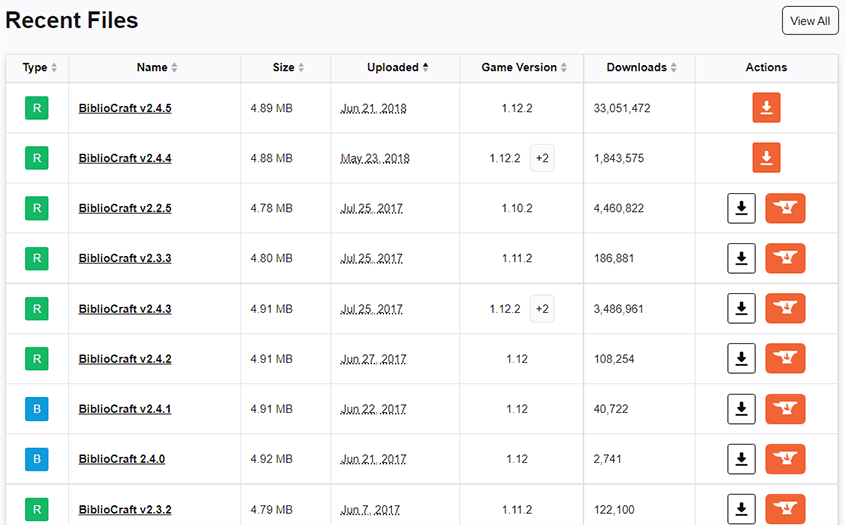Show +2 more versions for BiblioCraft v2.4.3
The width and height of the screenshot is (845, 525).
click(542, 309)
